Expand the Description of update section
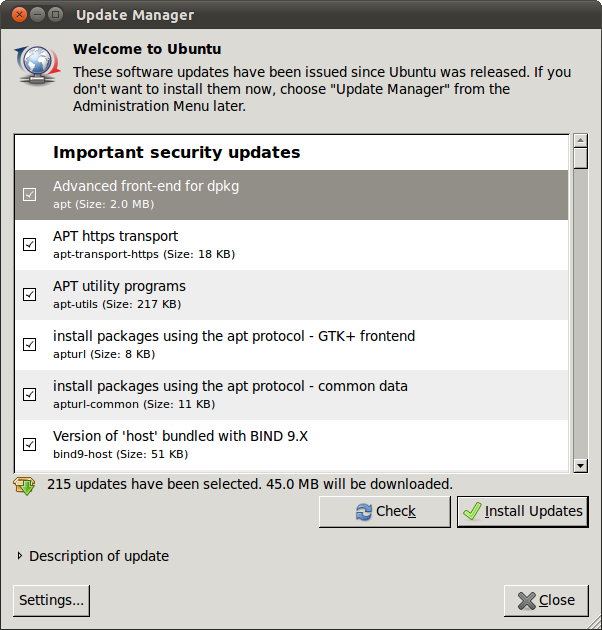 21,556
